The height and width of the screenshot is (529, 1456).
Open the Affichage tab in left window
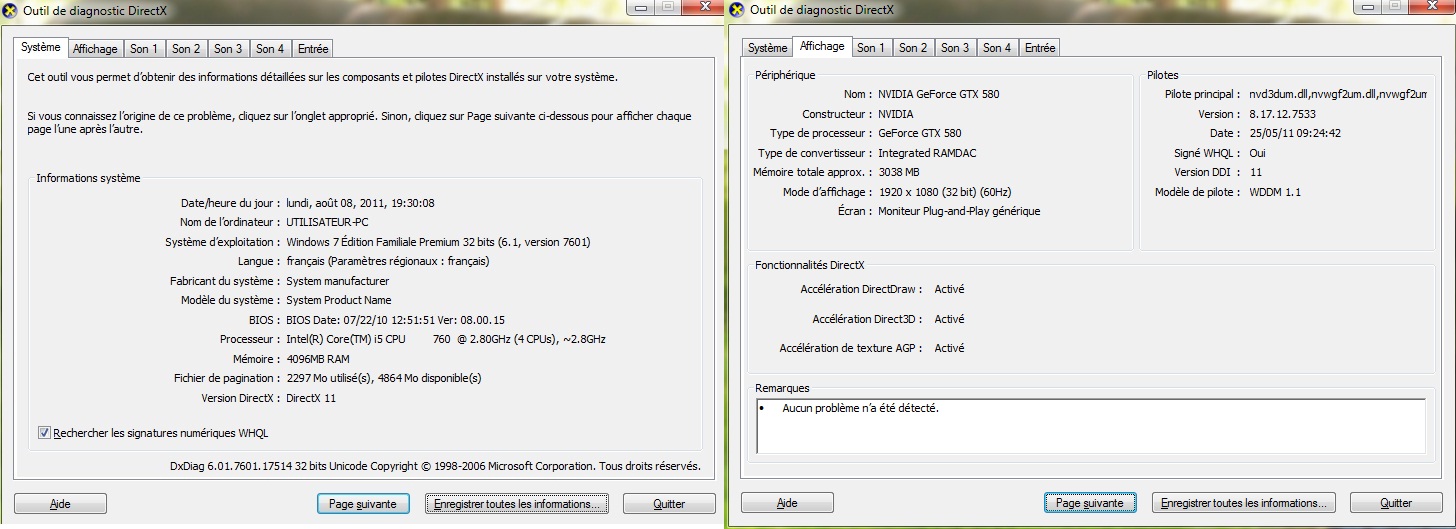click(95, 49)
